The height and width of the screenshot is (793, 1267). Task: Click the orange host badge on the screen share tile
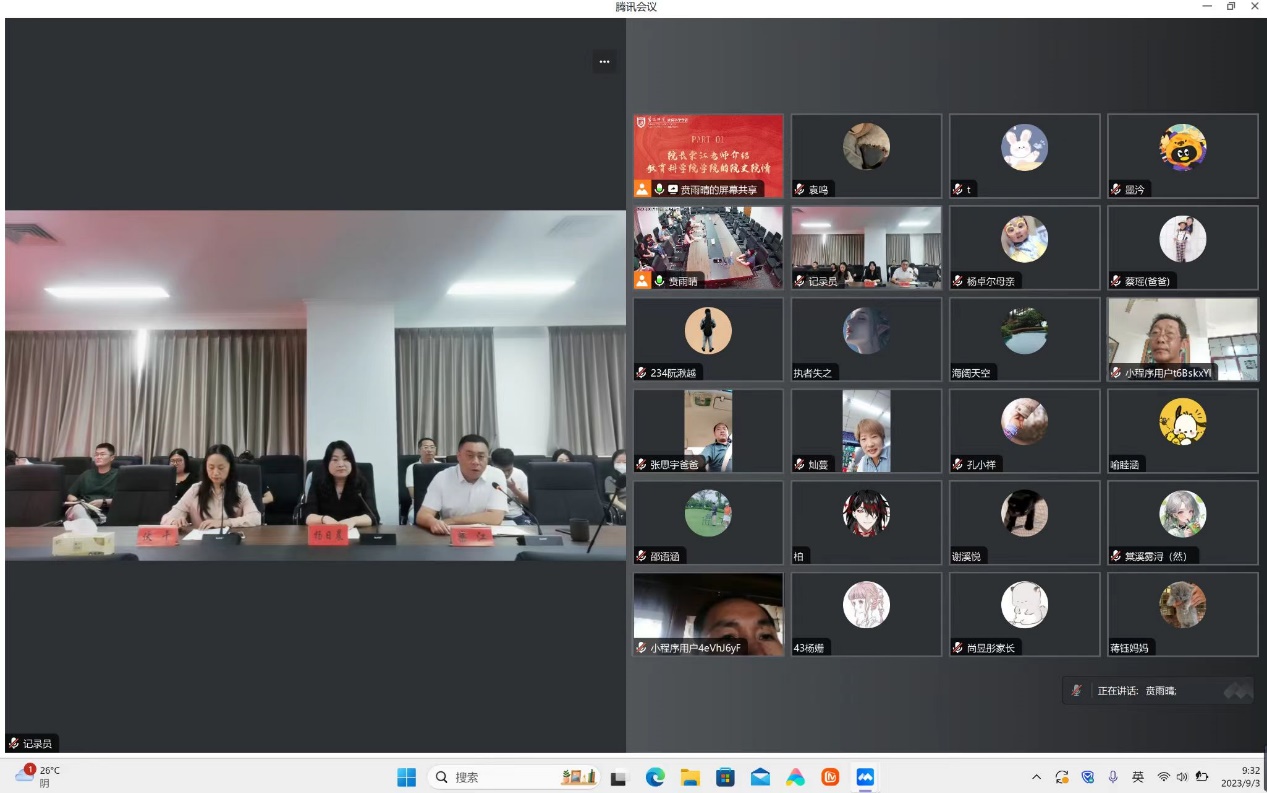point(642,189)
